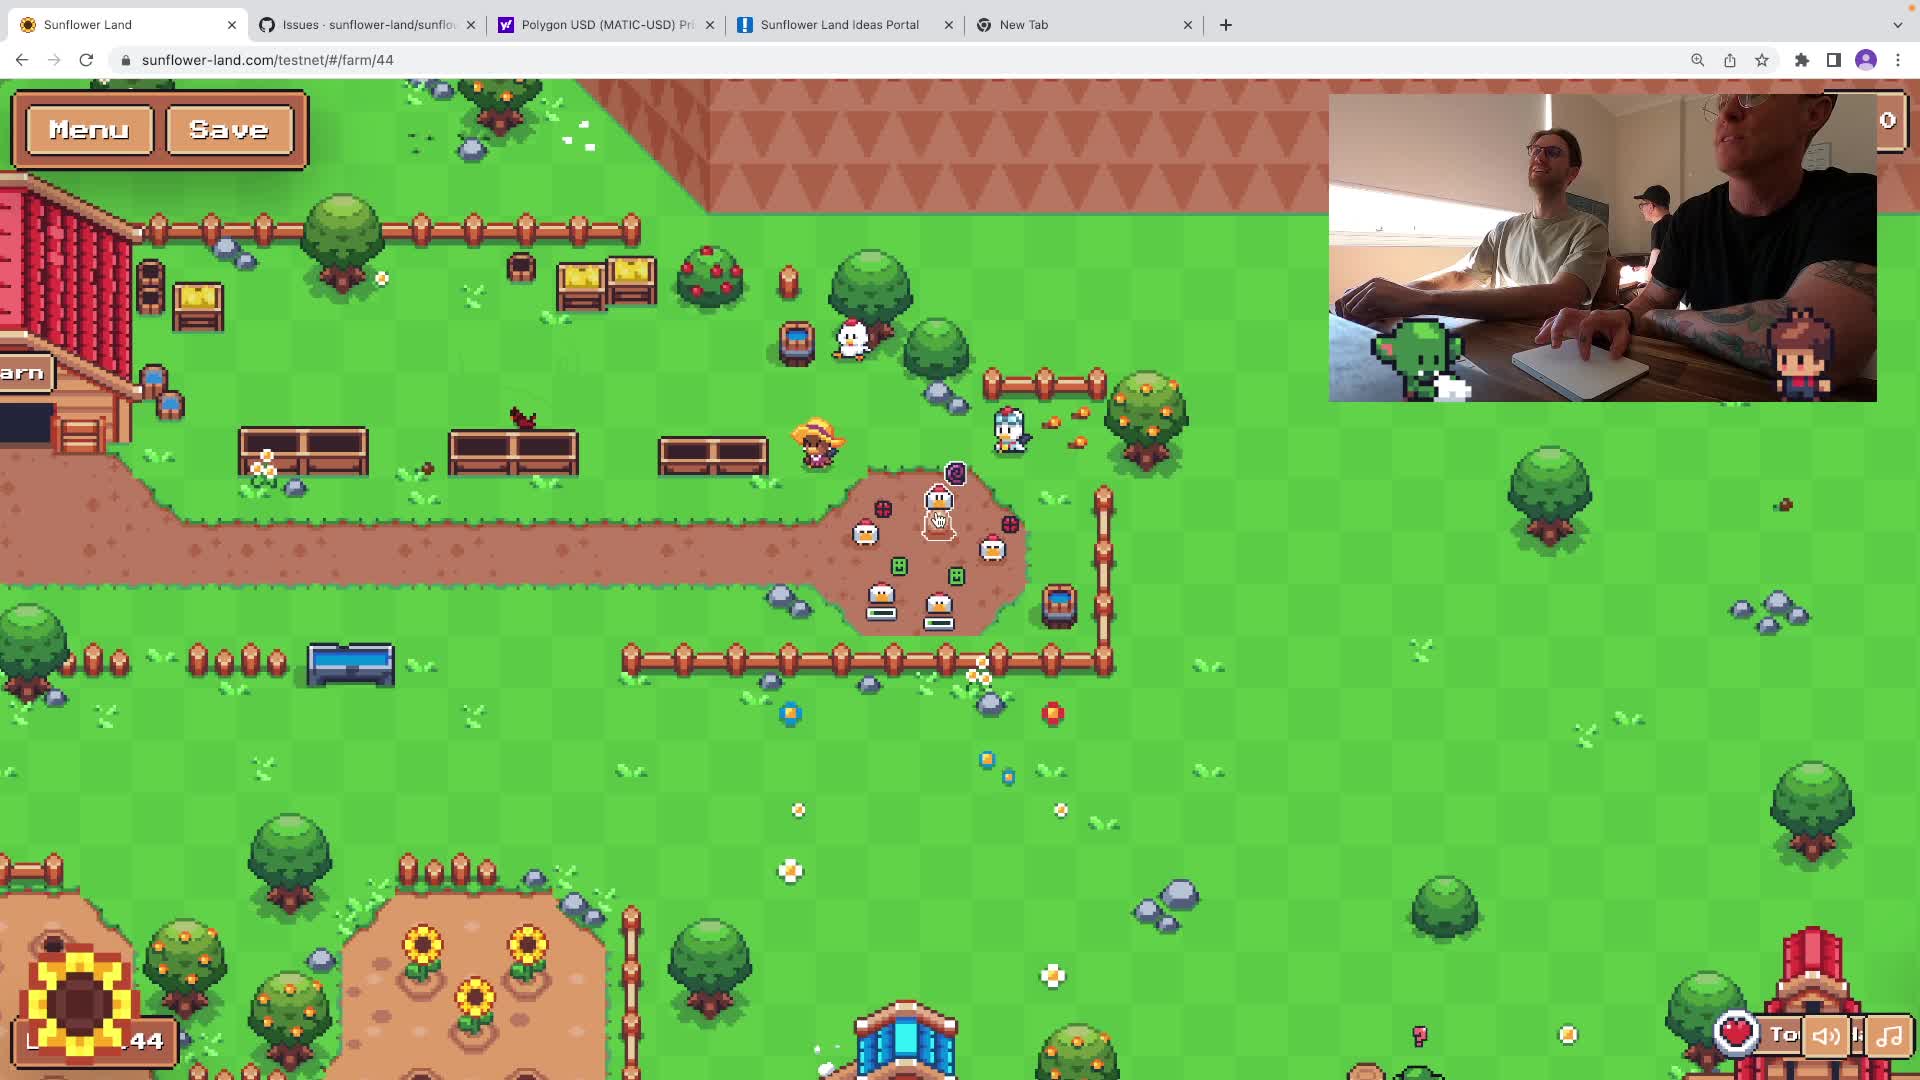Open the browser extensions puzzle icon

pyautogui.click(x=1802, y=60)
